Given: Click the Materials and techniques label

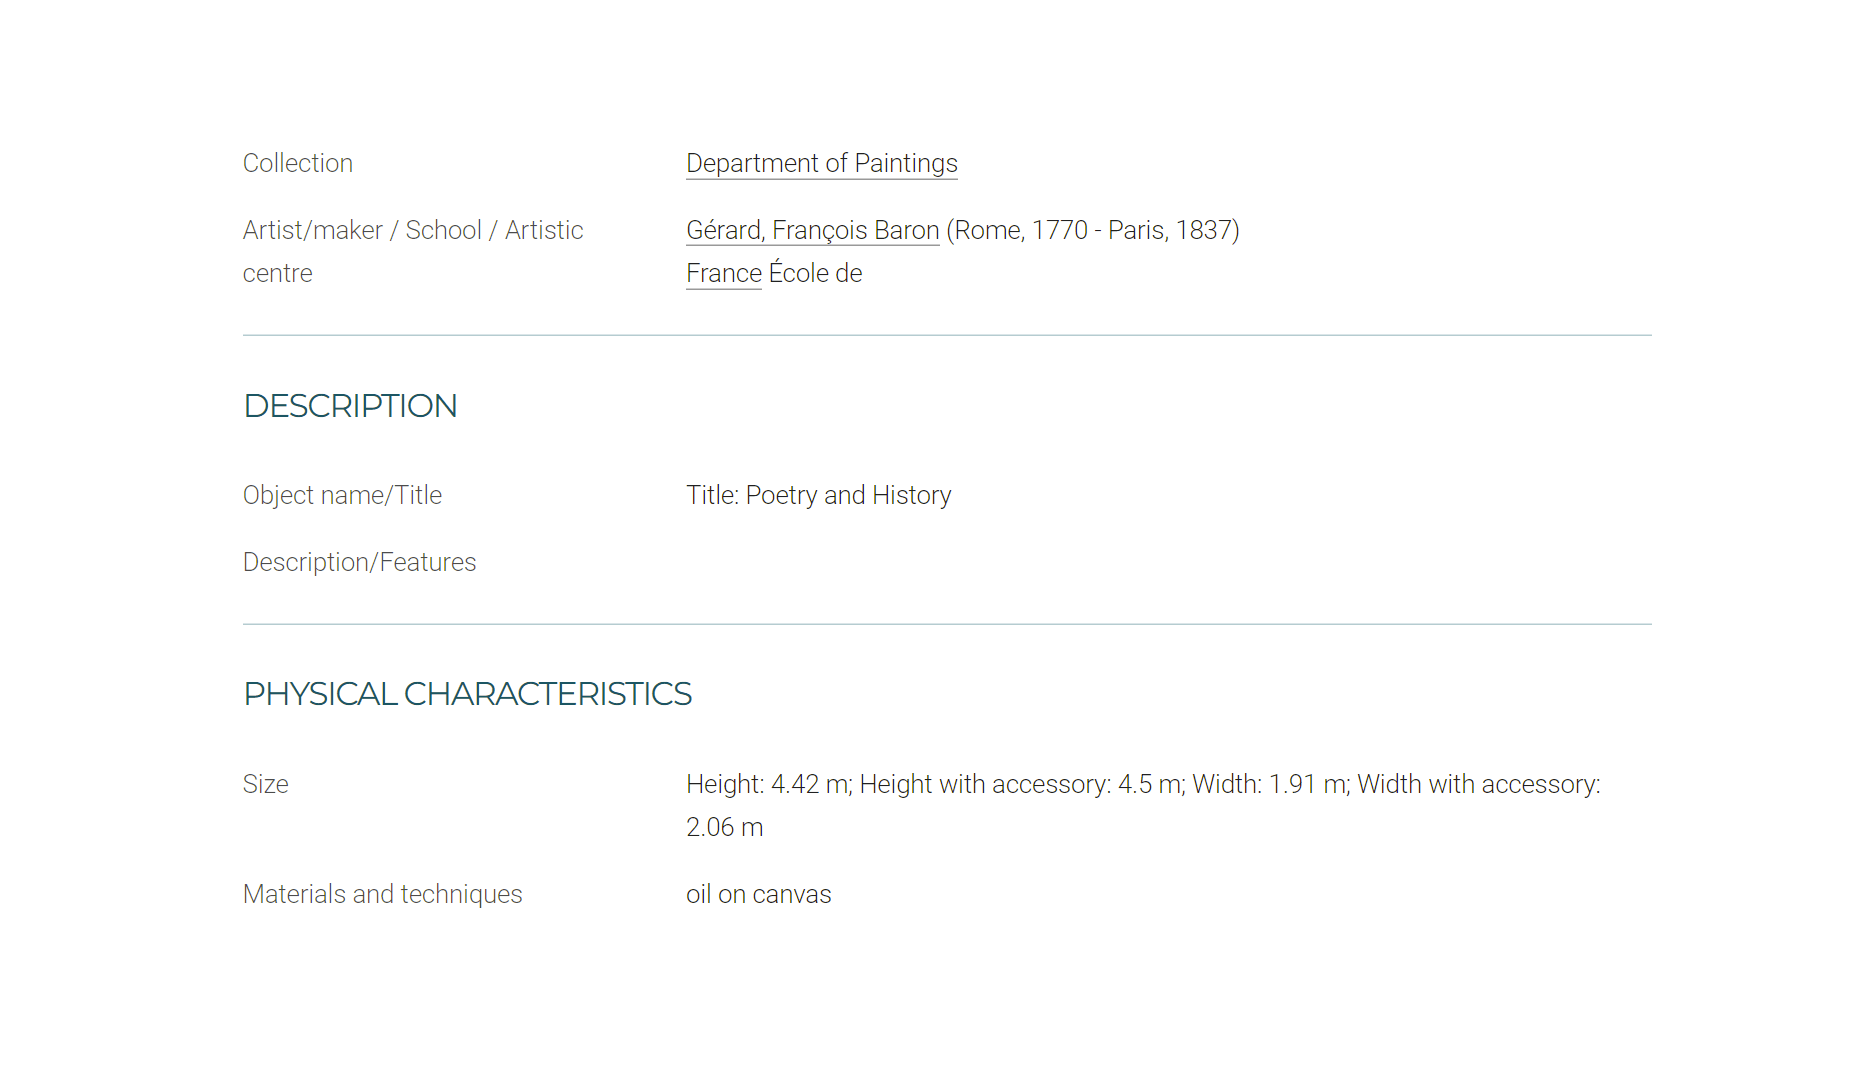Looking at the screenshot, I should coord(383,894).
